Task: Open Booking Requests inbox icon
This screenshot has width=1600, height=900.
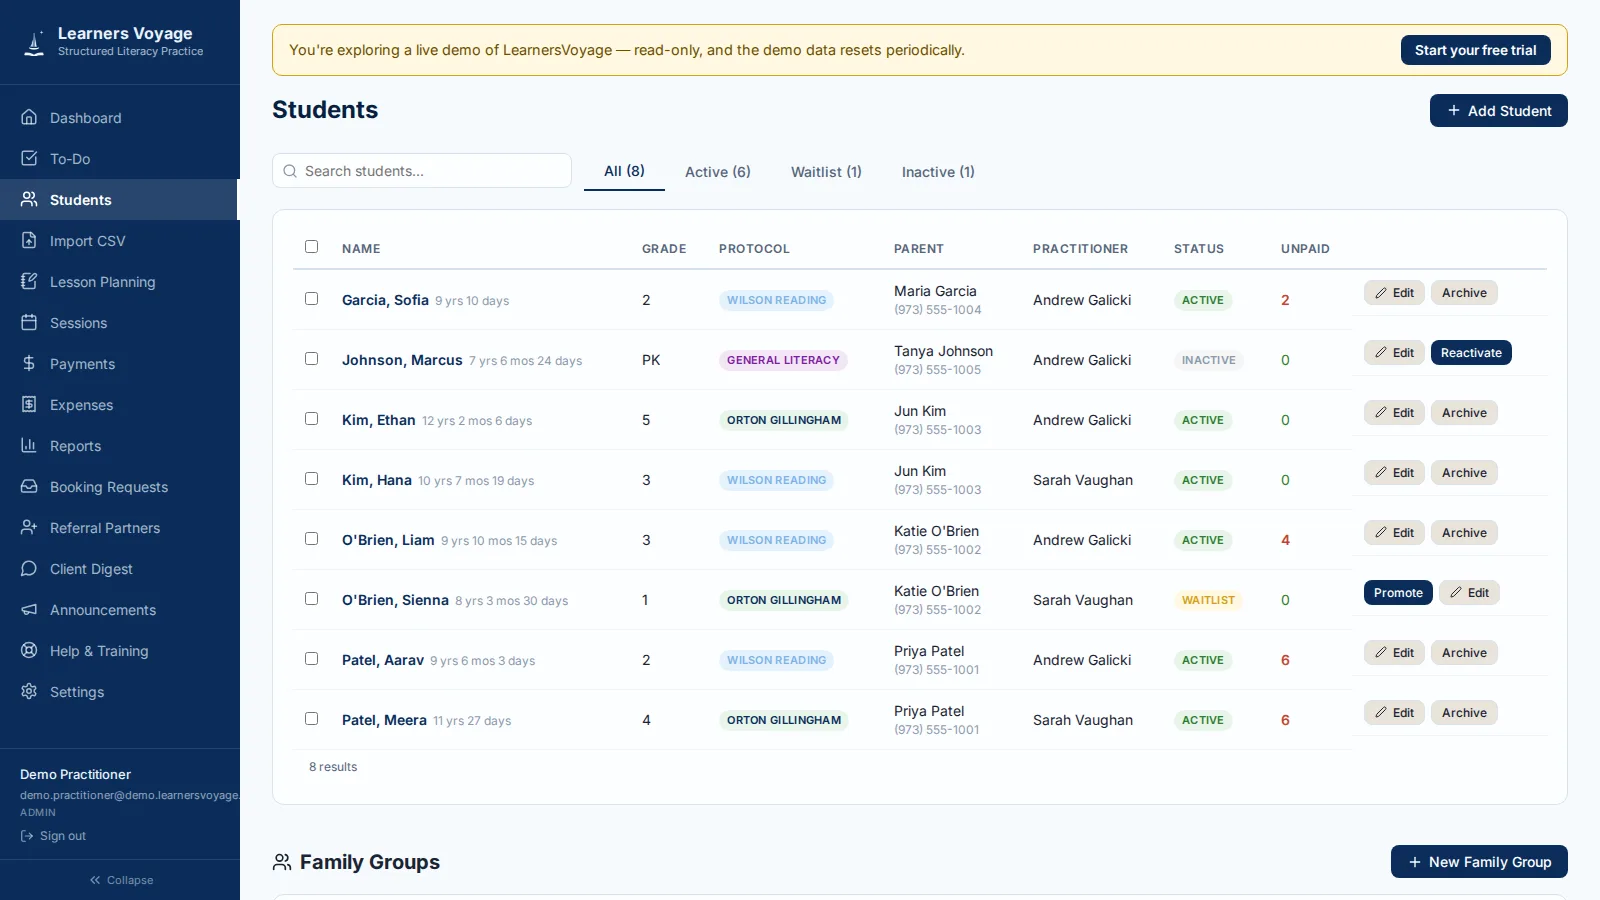Action: click(x=29, y=486)
